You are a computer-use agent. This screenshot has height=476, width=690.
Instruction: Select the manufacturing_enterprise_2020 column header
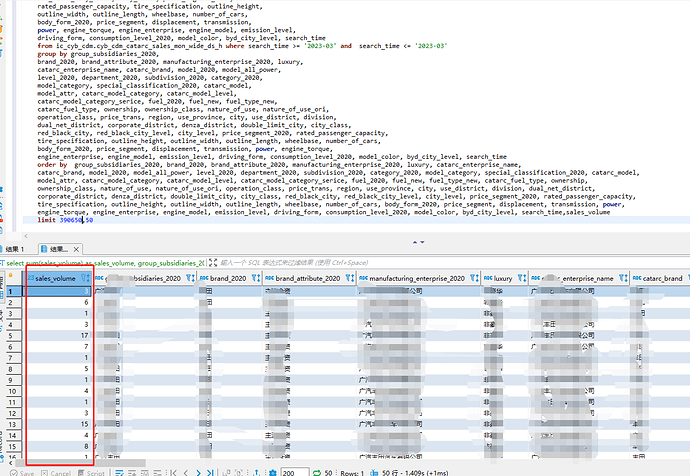(417, 278)
